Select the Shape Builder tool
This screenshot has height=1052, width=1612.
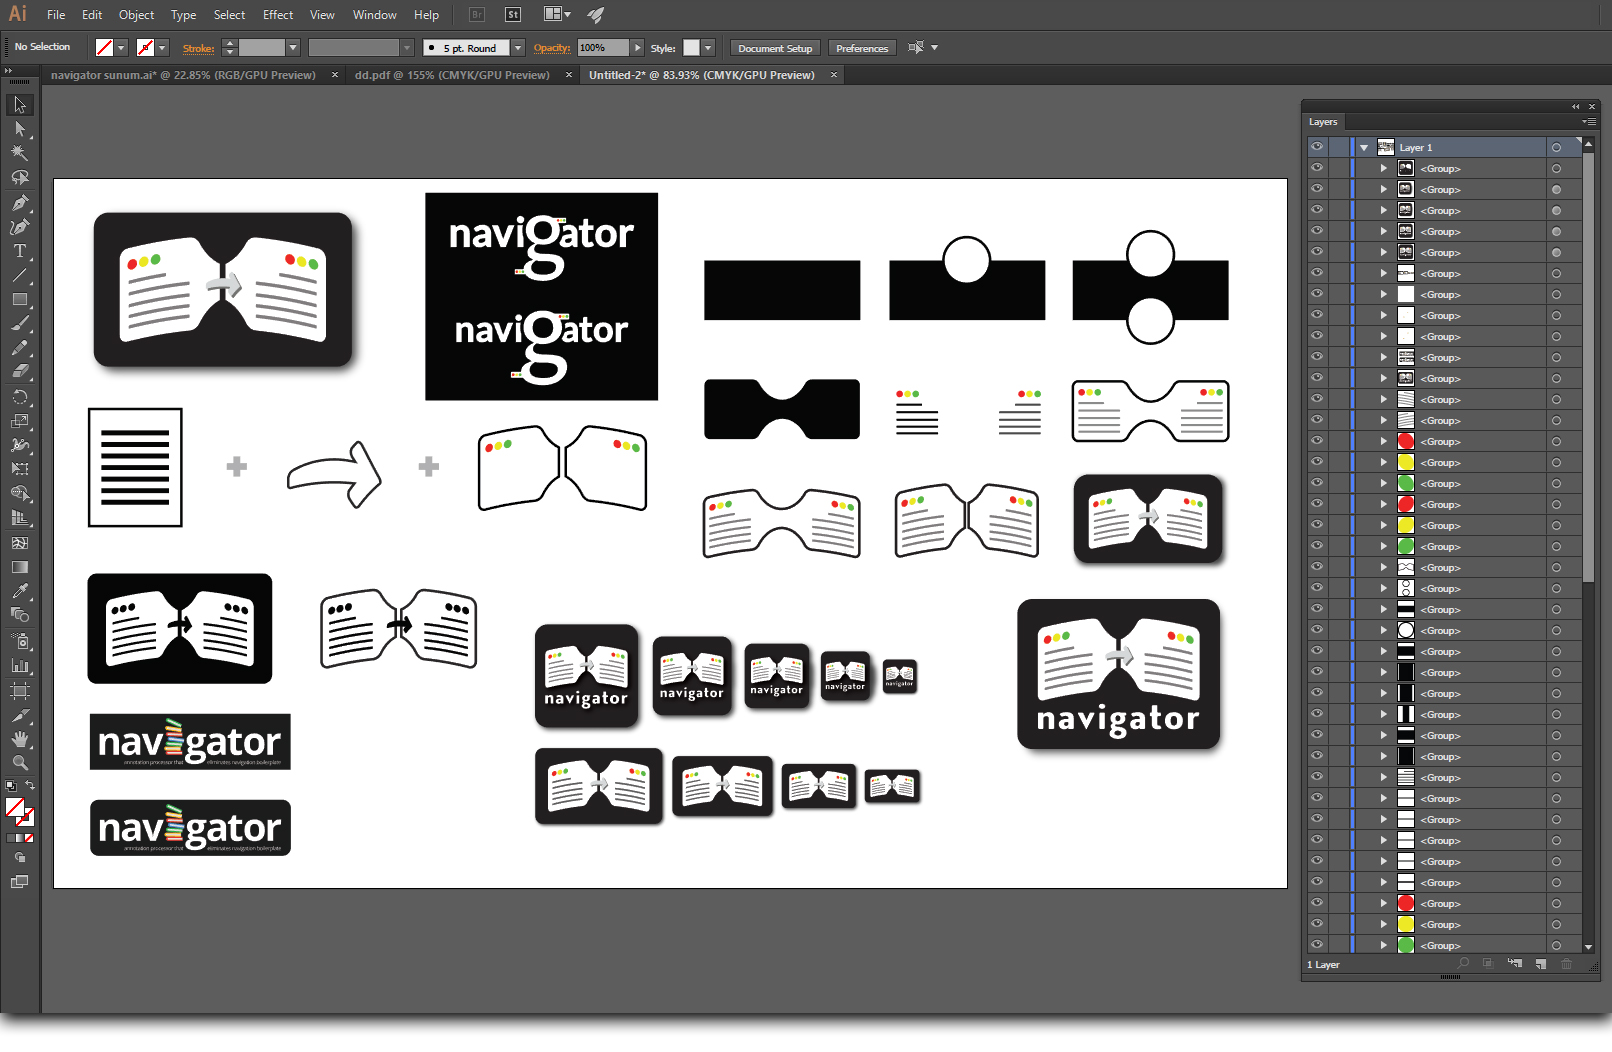pos(20,494)
